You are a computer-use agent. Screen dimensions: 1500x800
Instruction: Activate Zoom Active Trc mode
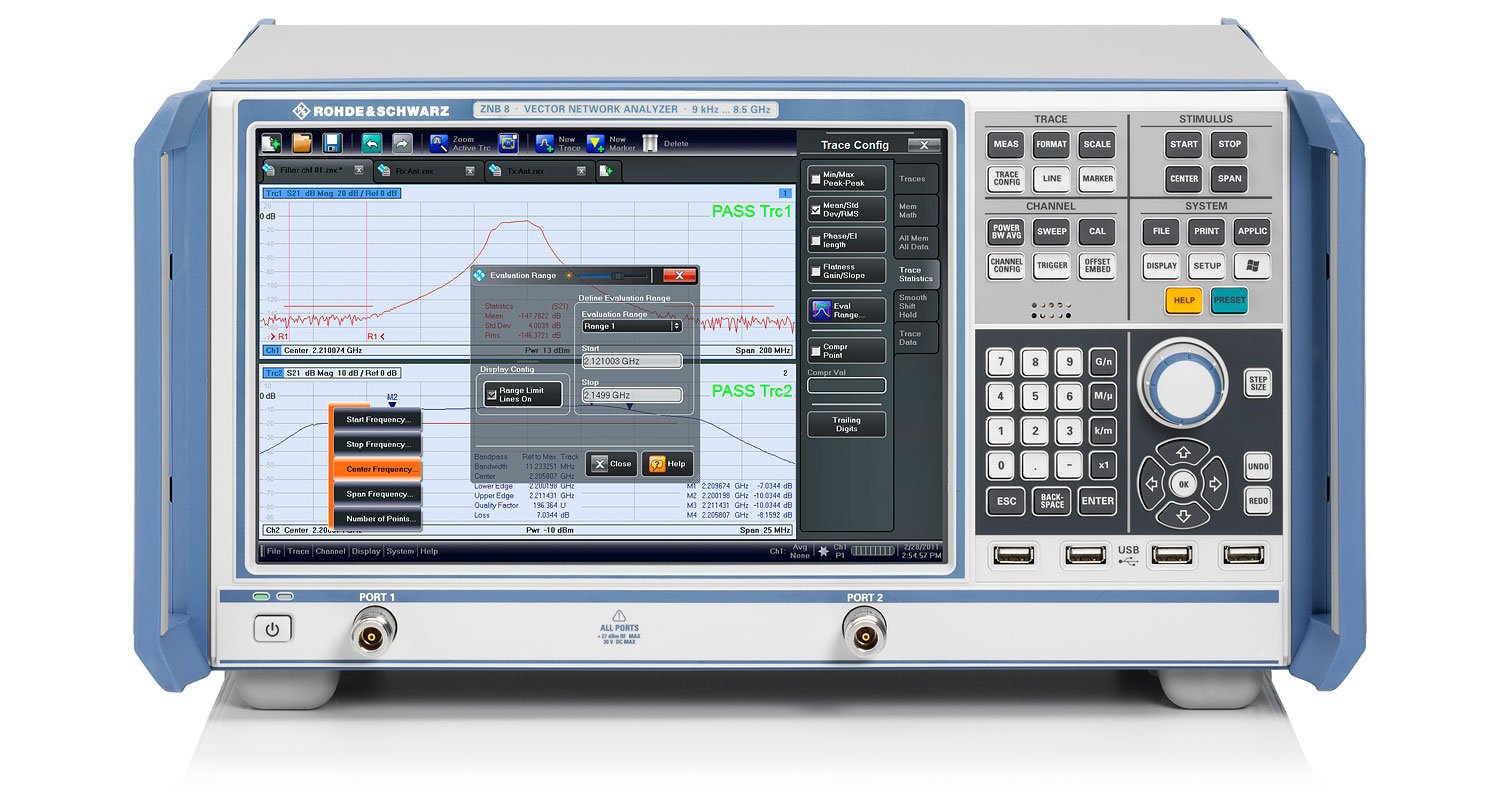(438, 143)
